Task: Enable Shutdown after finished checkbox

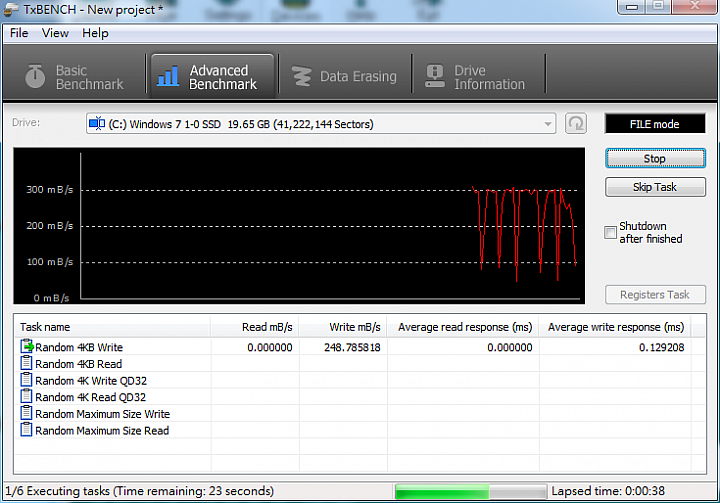Action: [610, 232]
